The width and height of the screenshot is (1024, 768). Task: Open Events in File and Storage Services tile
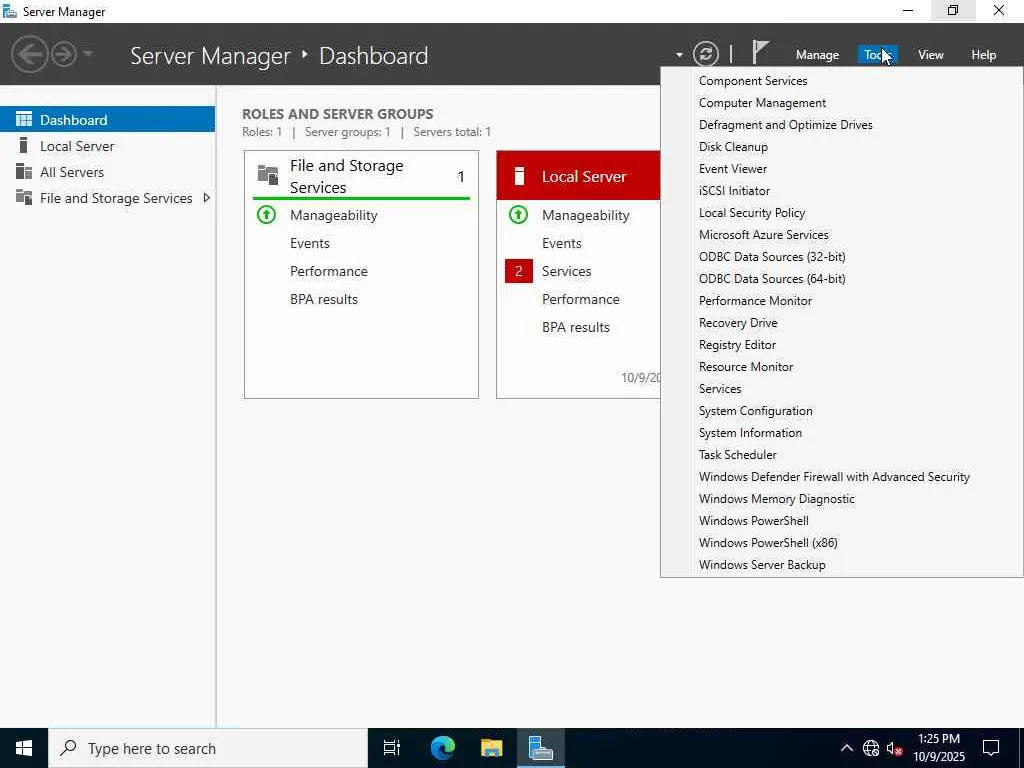310,243
